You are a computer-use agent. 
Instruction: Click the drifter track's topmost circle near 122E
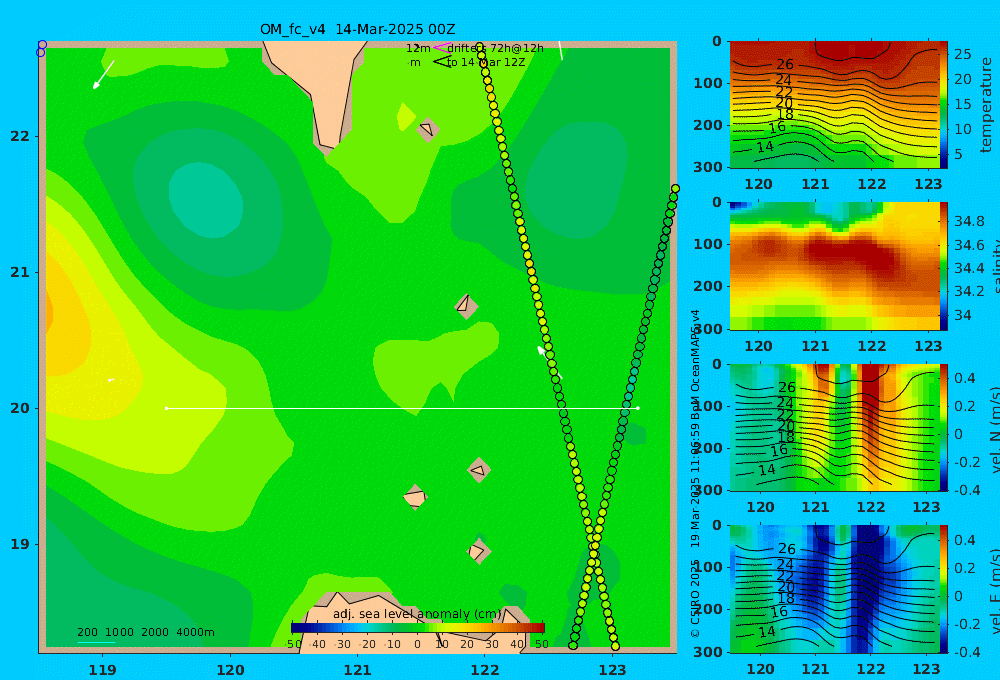[480, 47]
